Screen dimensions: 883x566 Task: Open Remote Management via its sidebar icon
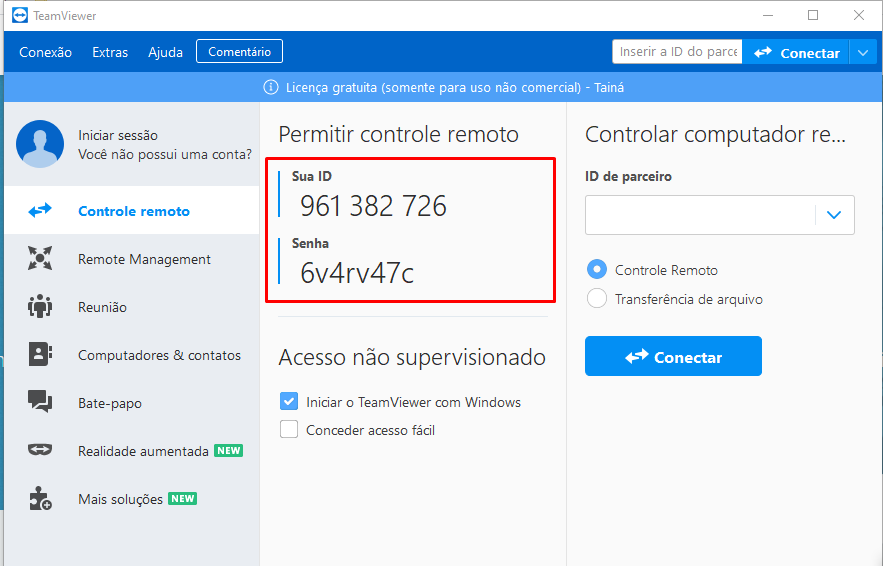click(x=40, y=259)
